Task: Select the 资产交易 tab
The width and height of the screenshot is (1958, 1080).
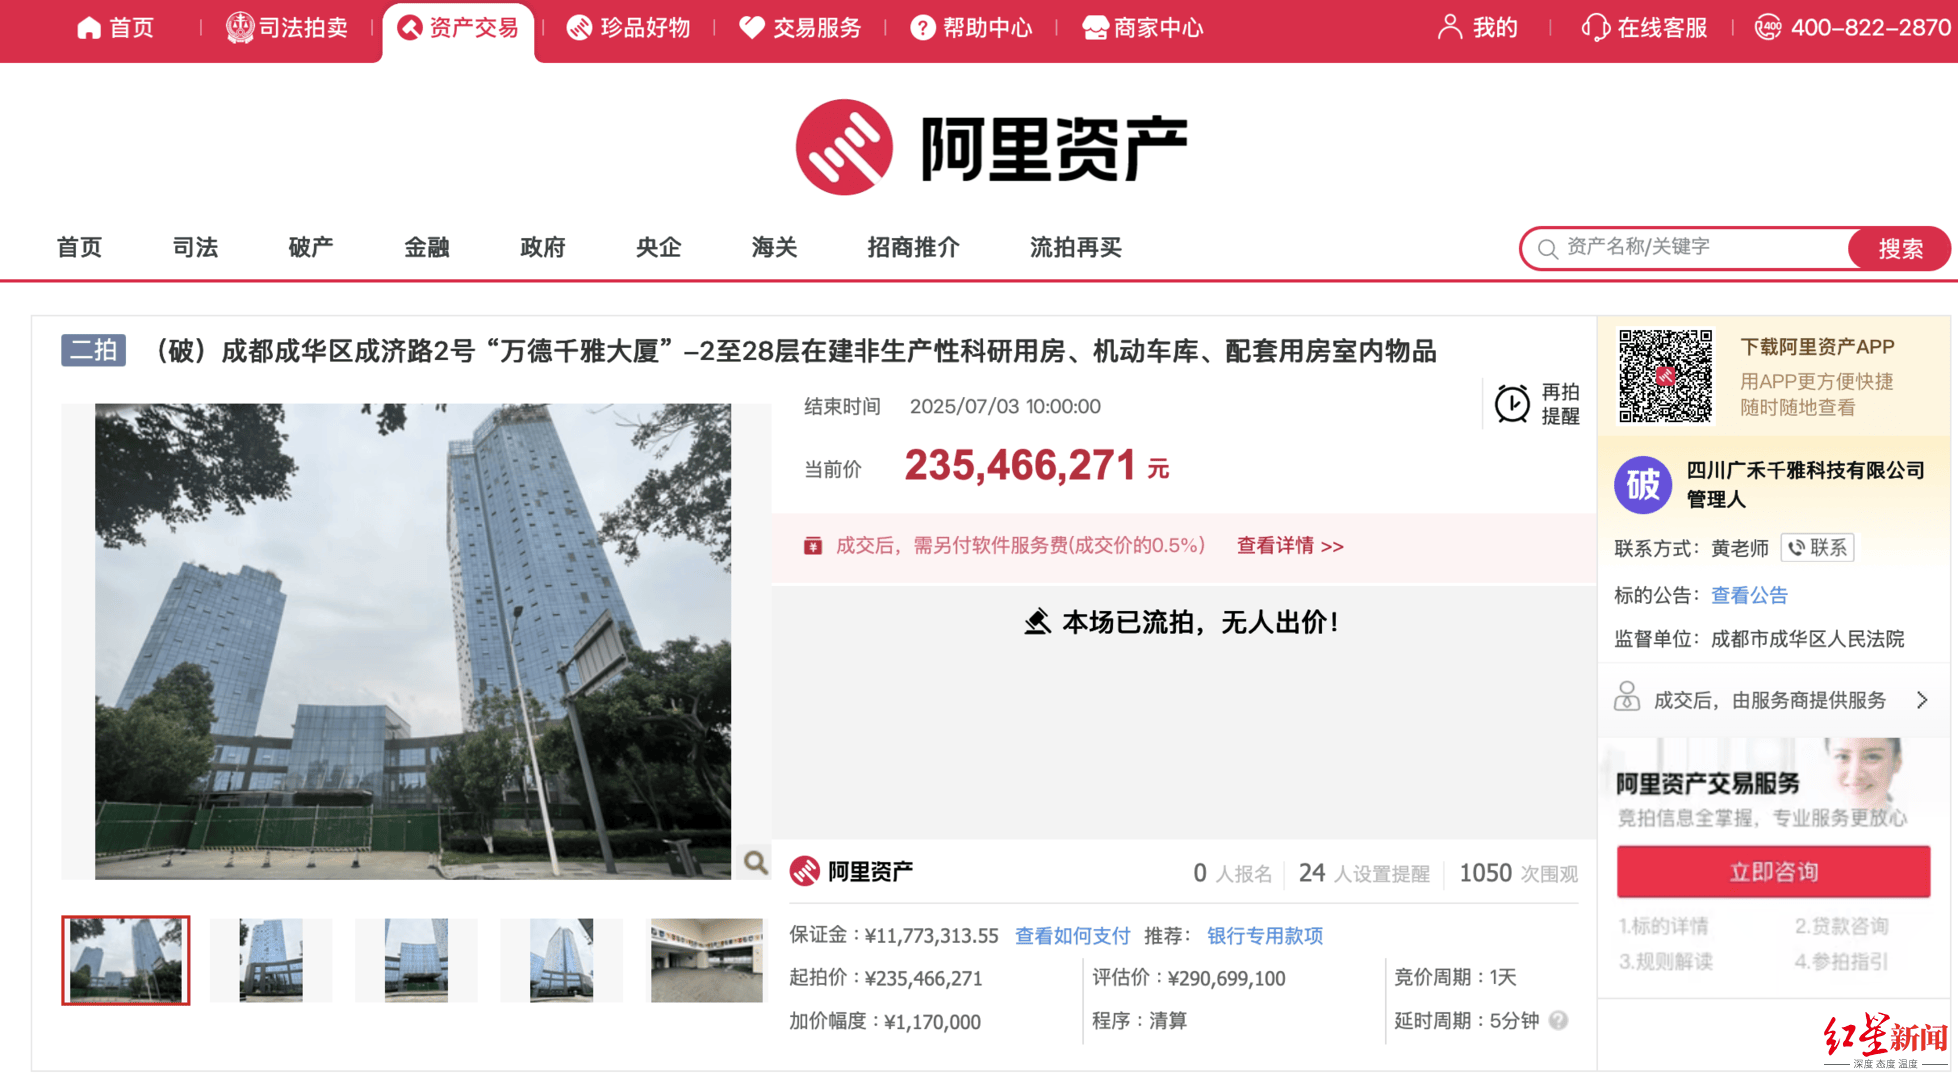Action: point(458,28)
